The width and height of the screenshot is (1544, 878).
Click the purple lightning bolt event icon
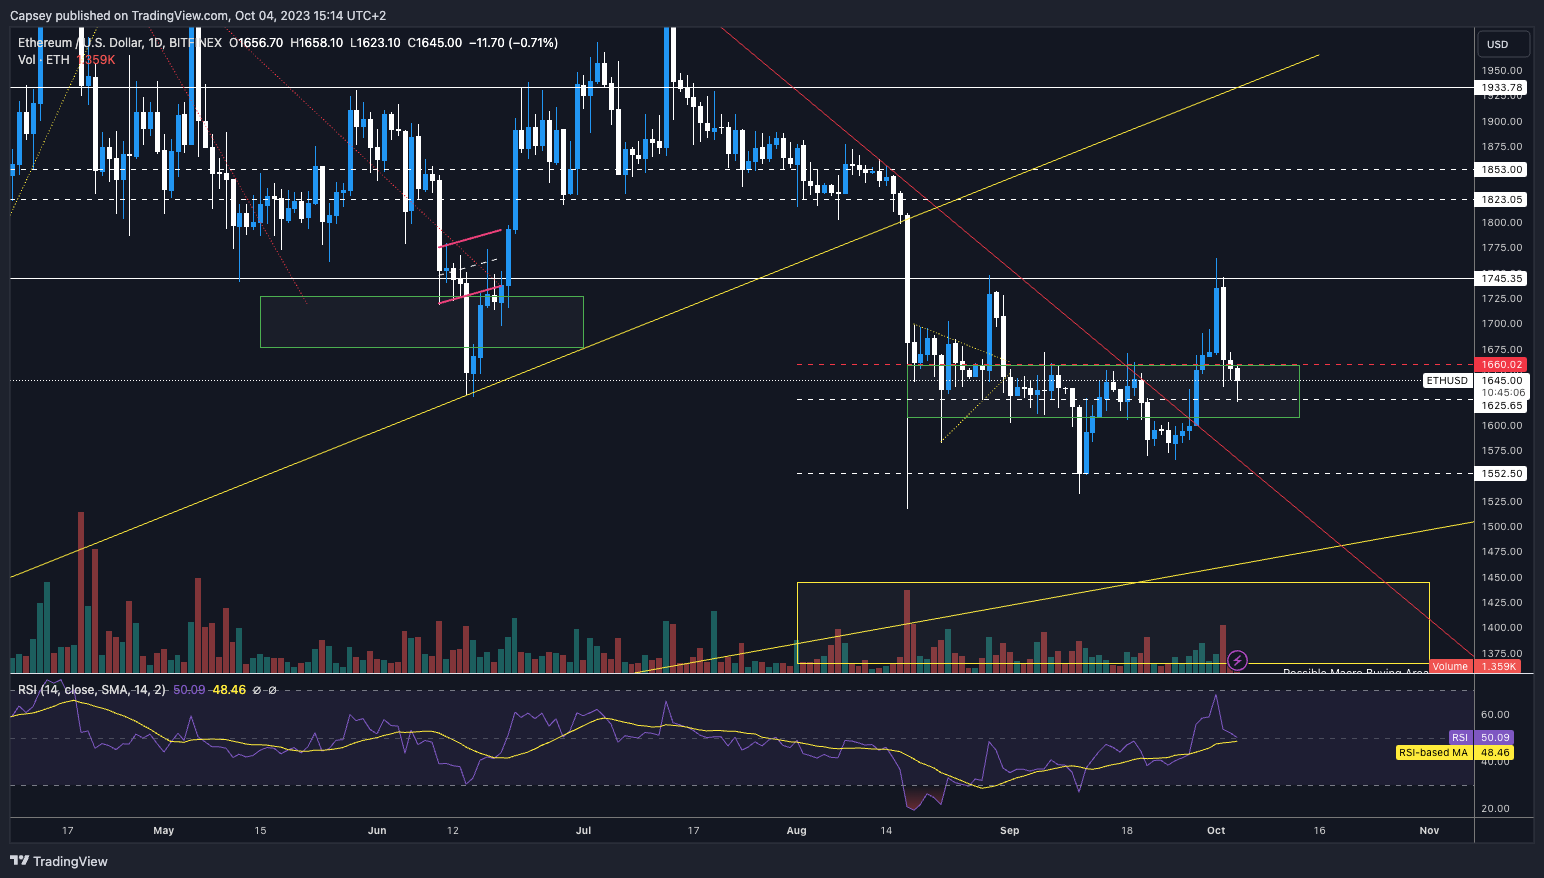point(1237,660)
